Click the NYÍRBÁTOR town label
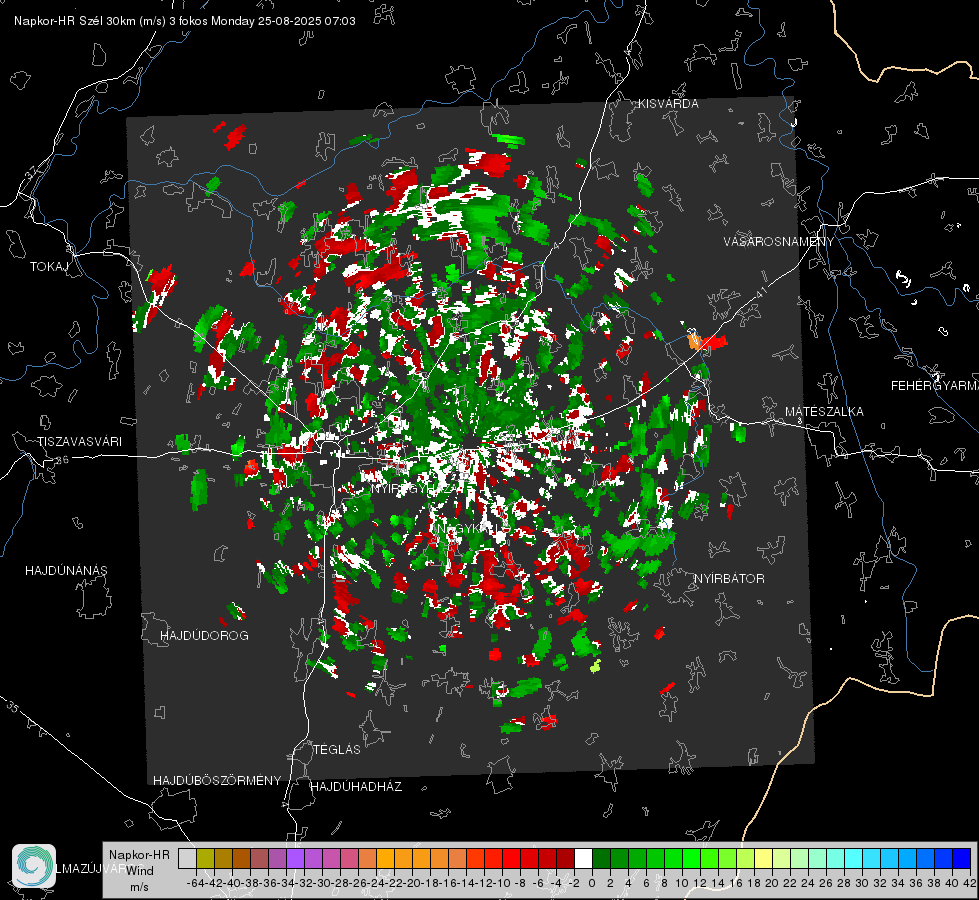Viewport: 979px width, 900px height. [729, 578]
